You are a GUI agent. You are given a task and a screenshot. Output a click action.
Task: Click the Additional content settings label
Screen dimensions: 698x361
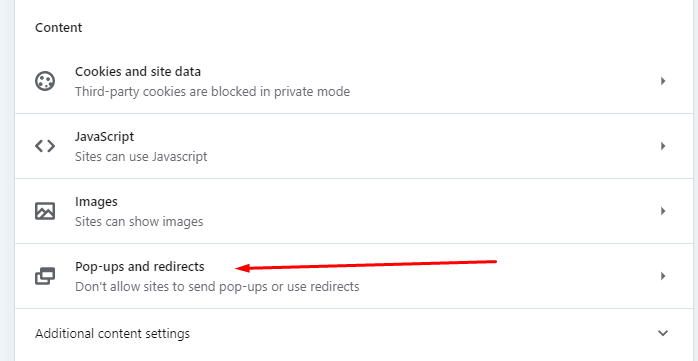[x=112, y=333]
